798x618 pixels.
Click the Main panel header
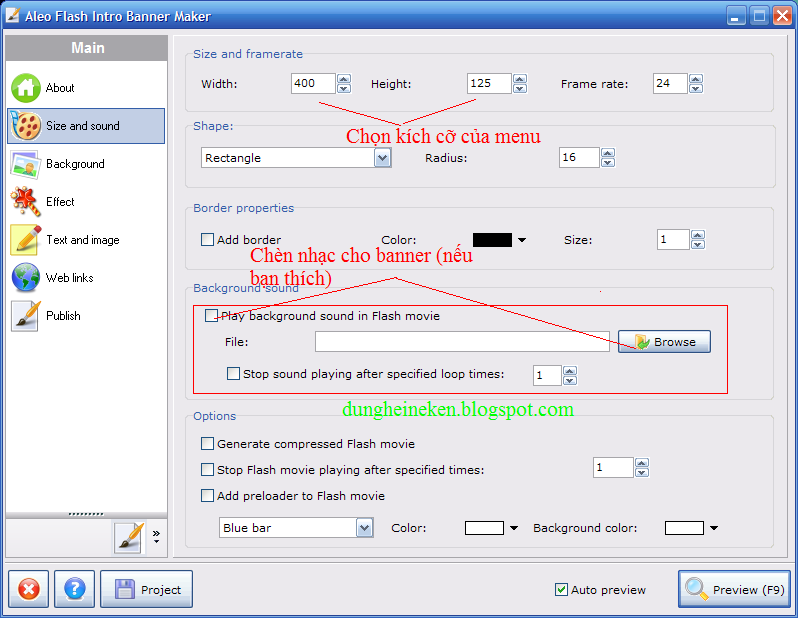tap(87, 48)
